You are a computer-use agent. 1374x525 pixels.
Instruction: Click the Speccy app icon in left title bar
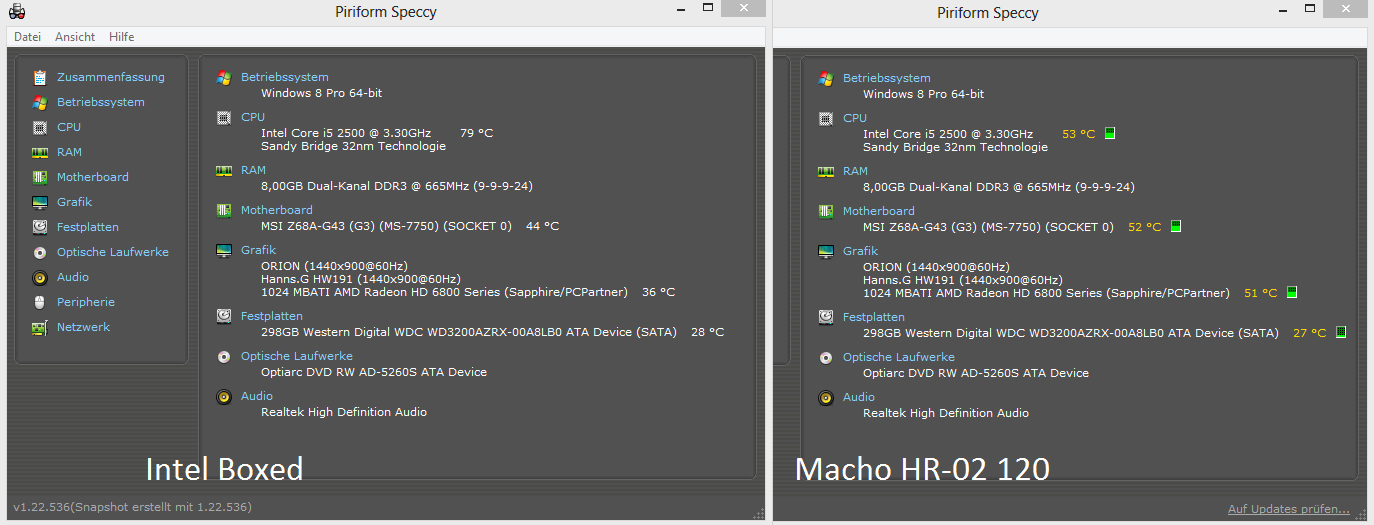17,12
